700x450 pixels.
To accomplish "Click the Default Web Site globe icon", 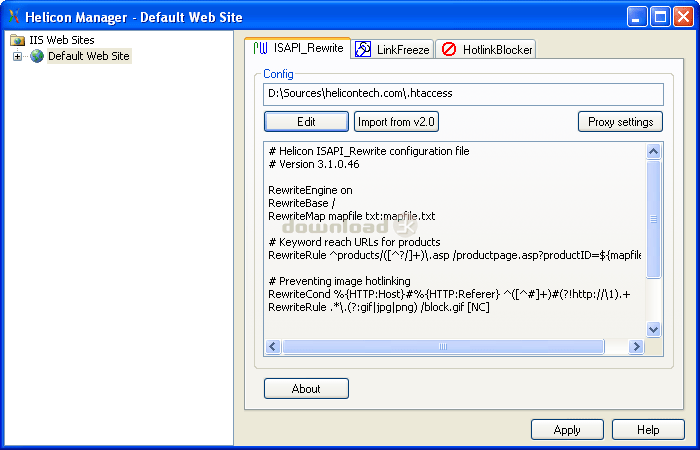I will pyautogui.click(x=37, y=56).
